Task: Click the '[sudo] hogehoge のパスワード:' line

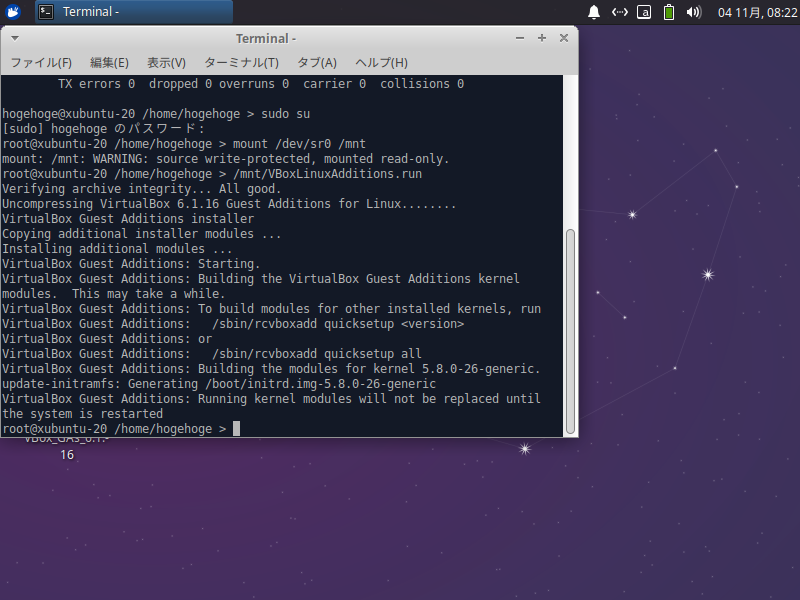Action: click(103, 129)
